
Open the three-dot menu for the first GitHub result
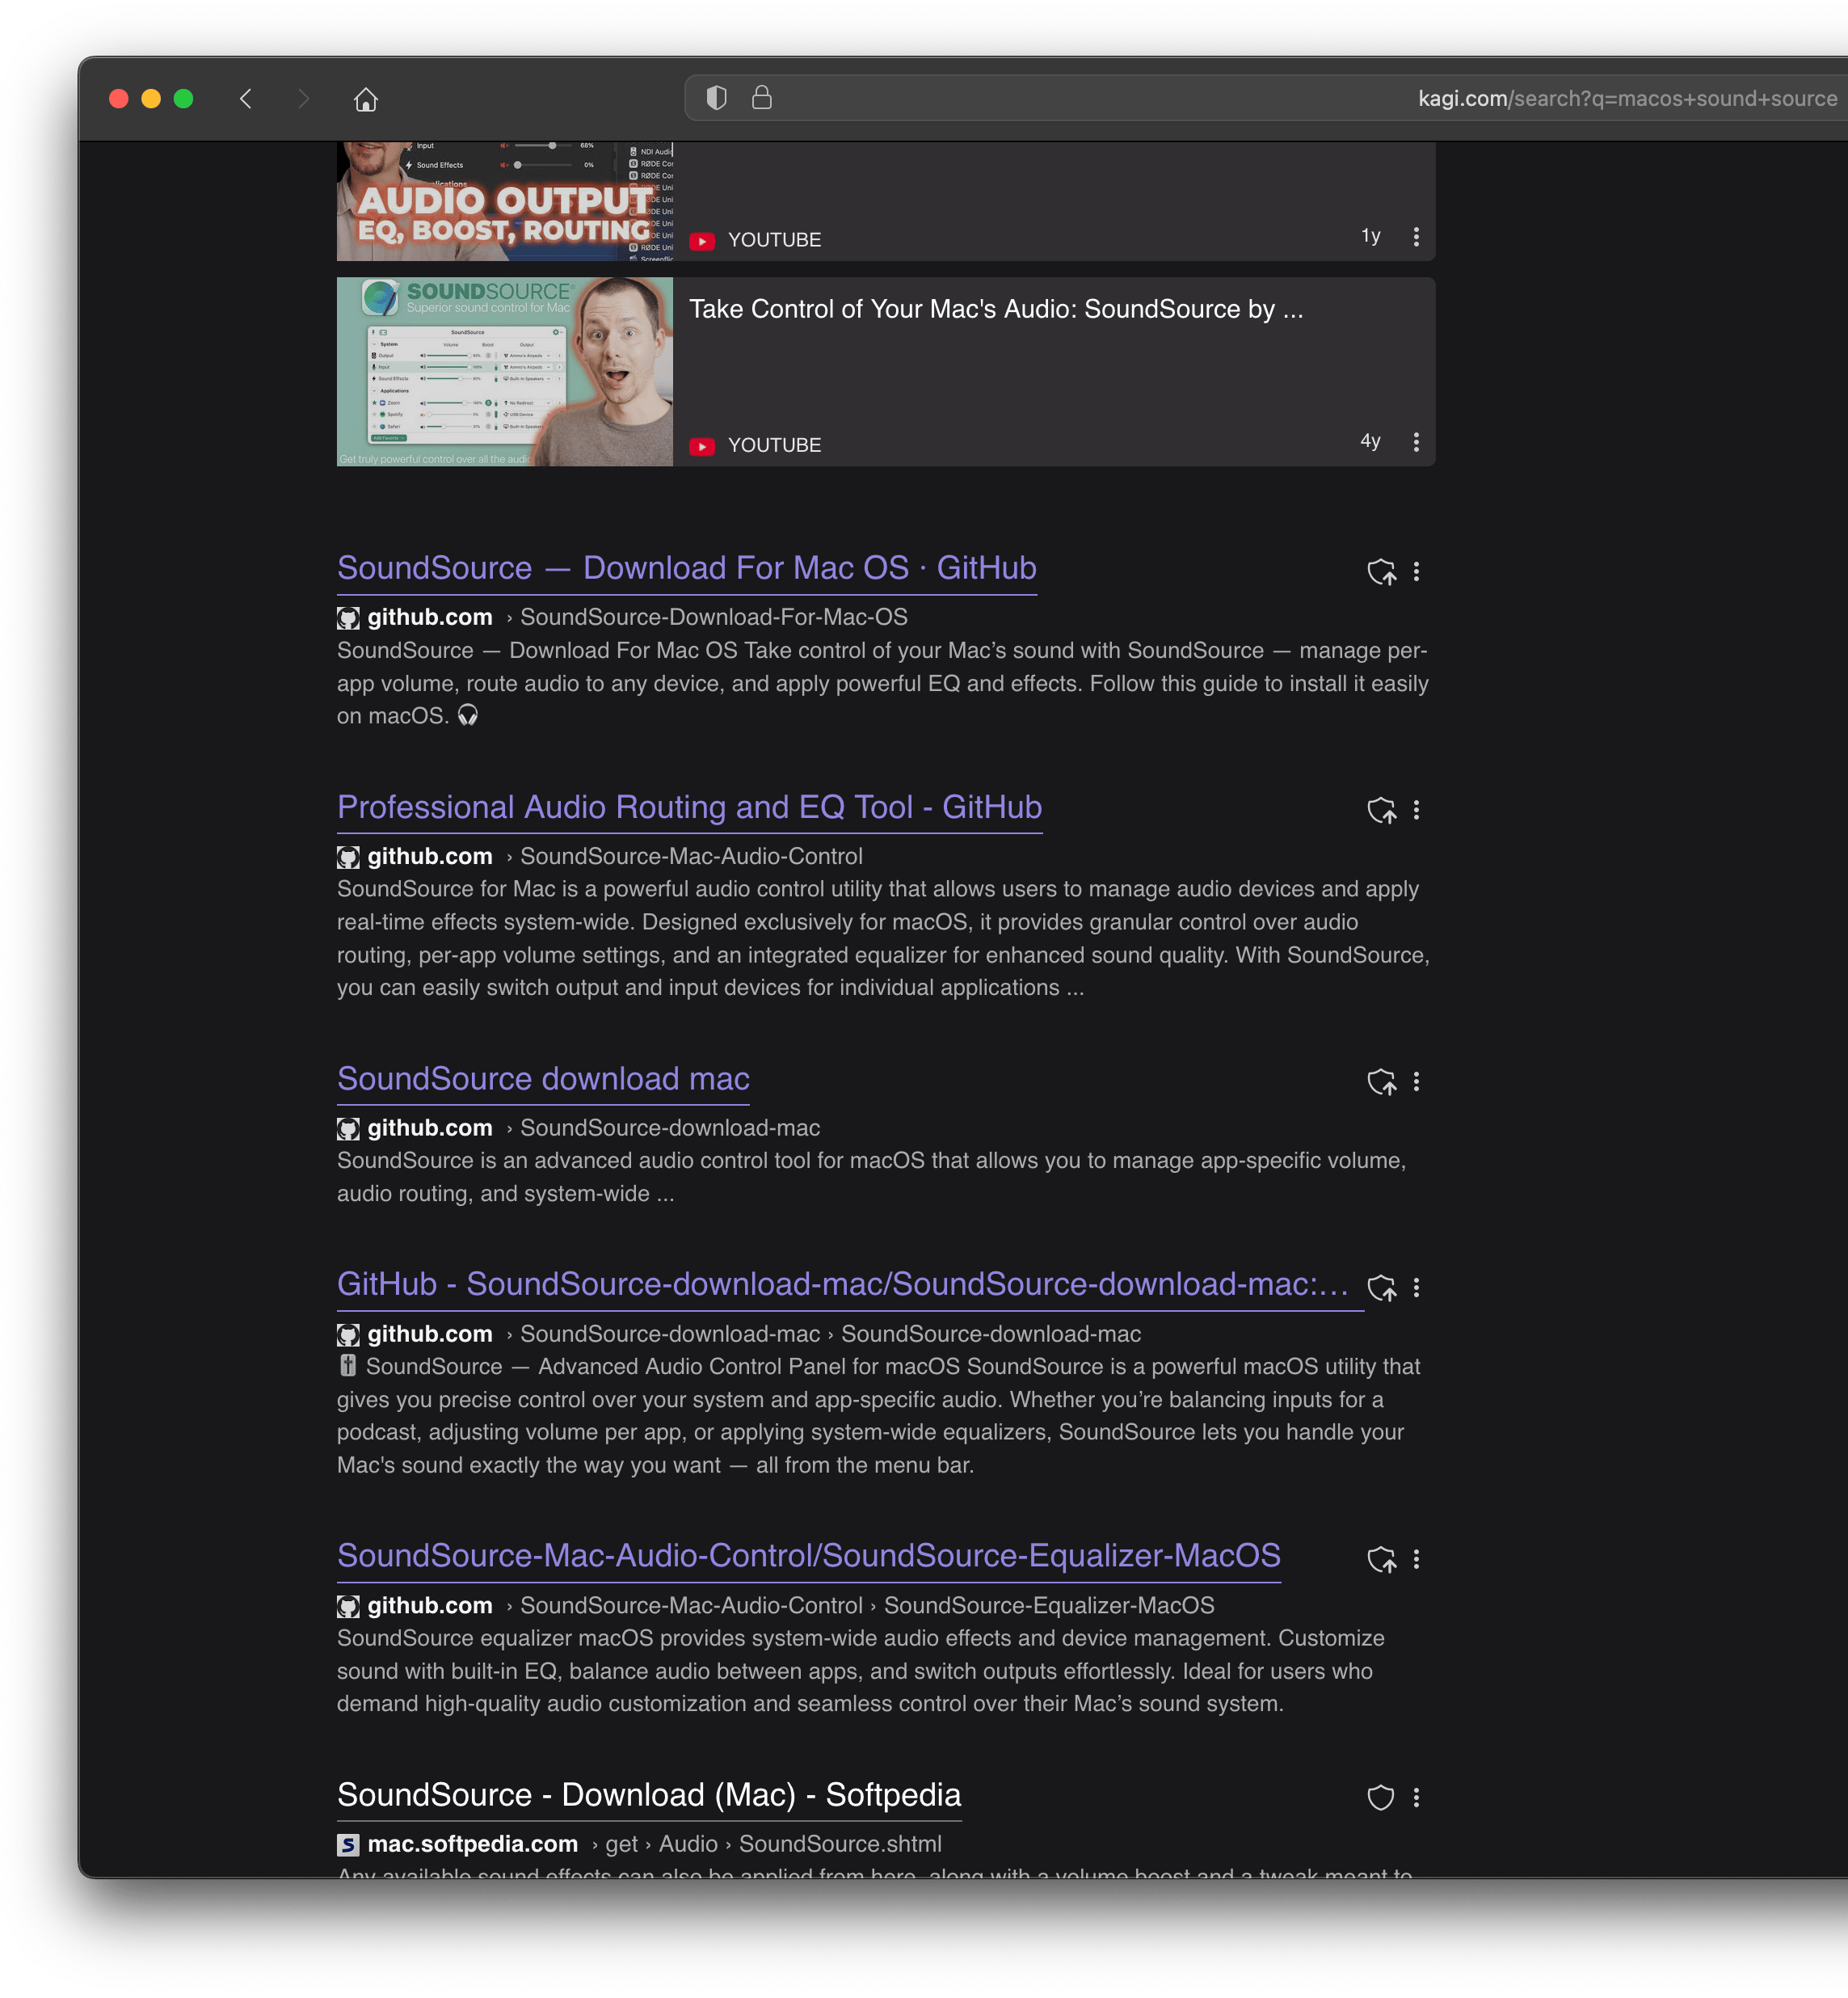(x=1417, y=572)
